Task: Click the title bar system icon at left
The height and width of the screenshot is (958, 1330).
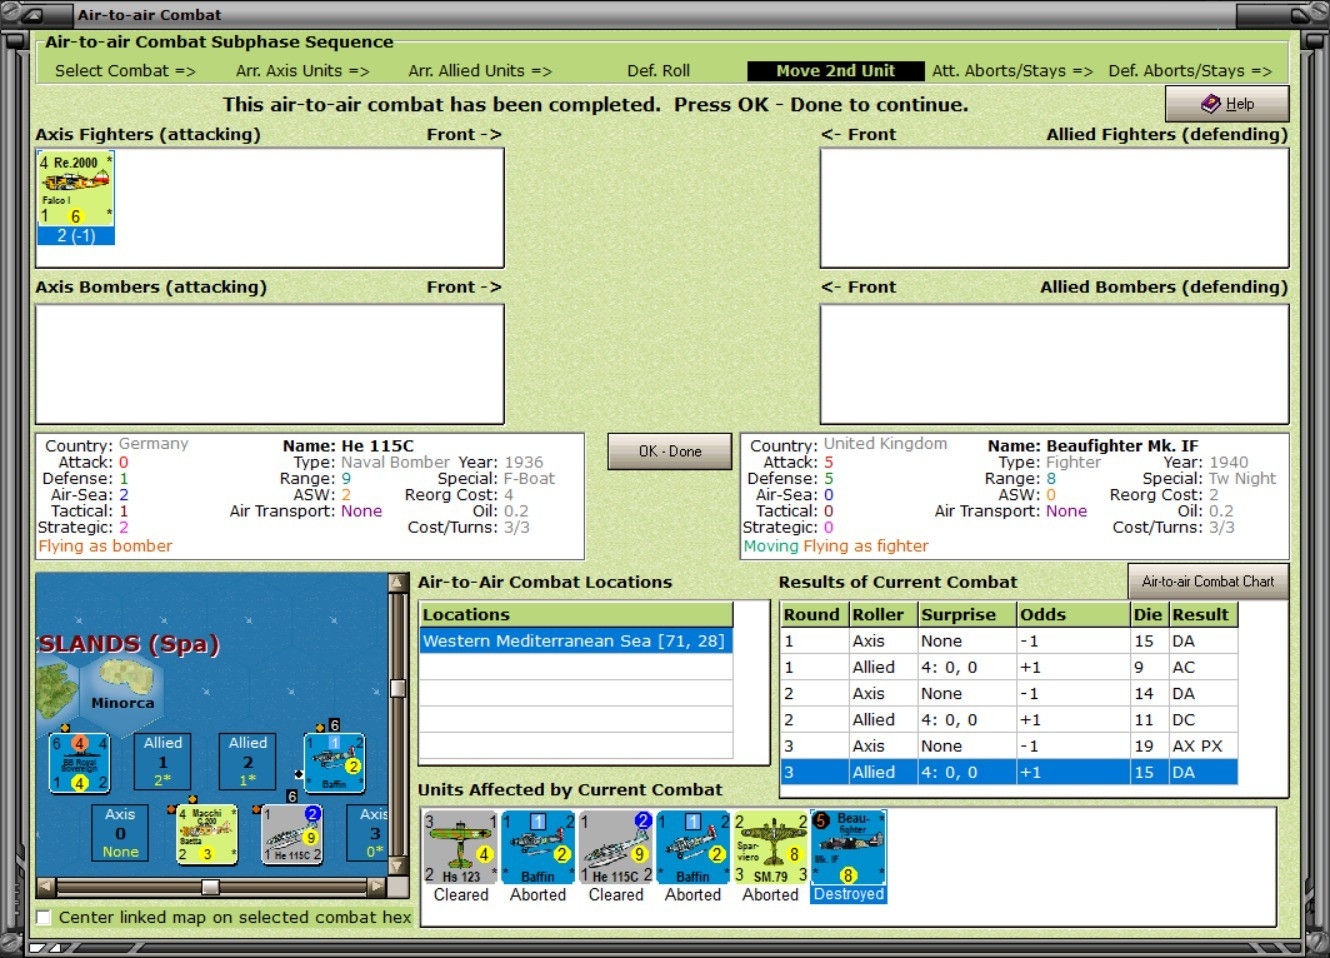Action: pyautogui.click(x=31, y=15)
